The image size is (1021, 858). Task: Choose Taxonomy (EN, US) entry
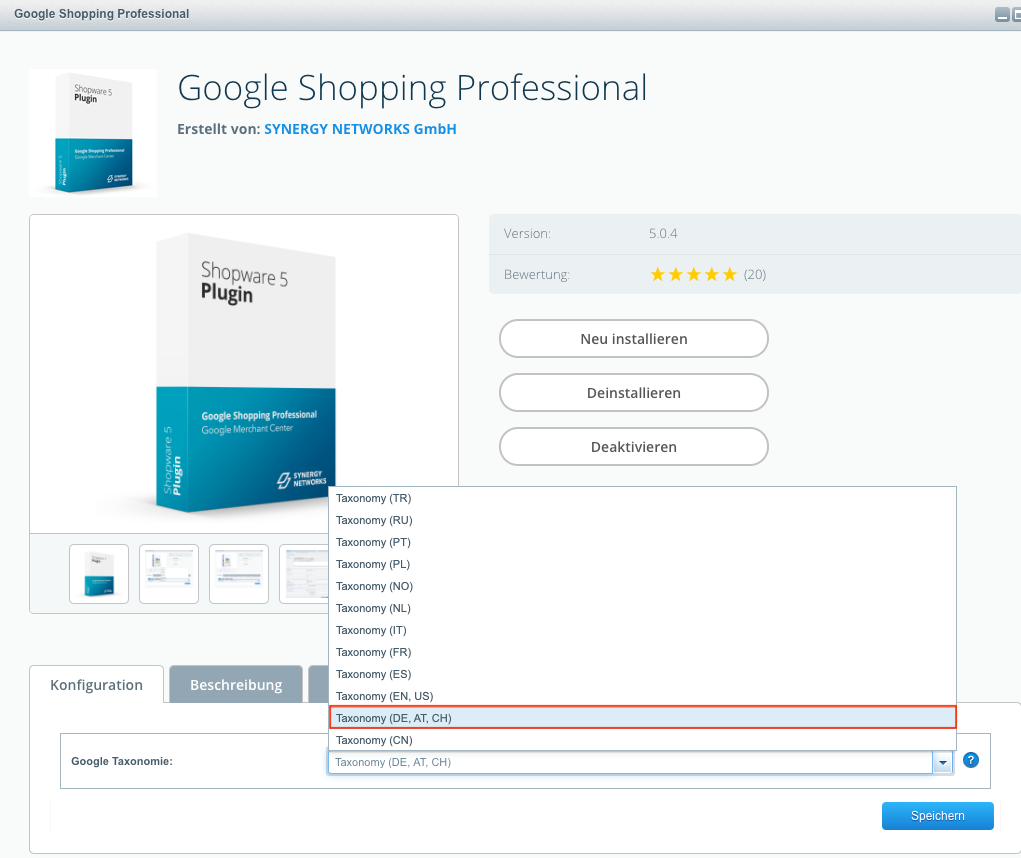642,696
